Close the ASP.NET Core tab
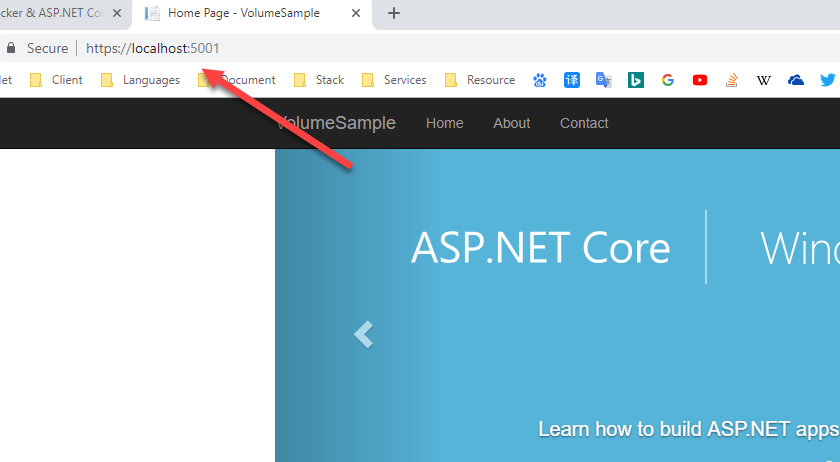Viewport: 840px width, 462px height. [117, 13]
